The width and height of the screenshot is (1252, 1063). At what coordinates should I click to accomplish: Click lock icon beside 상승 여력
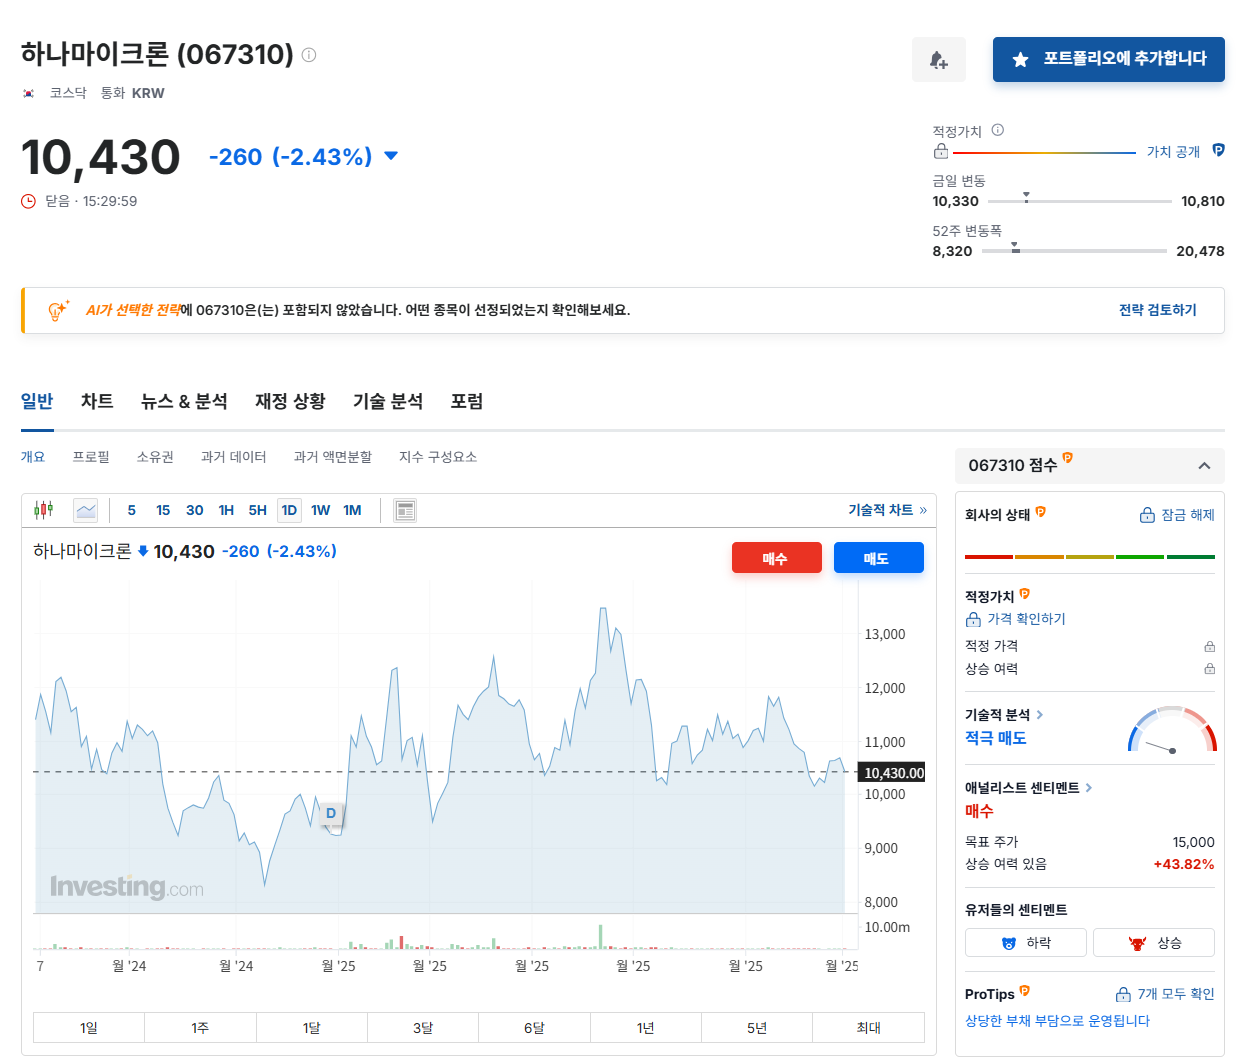point(1209,669)
